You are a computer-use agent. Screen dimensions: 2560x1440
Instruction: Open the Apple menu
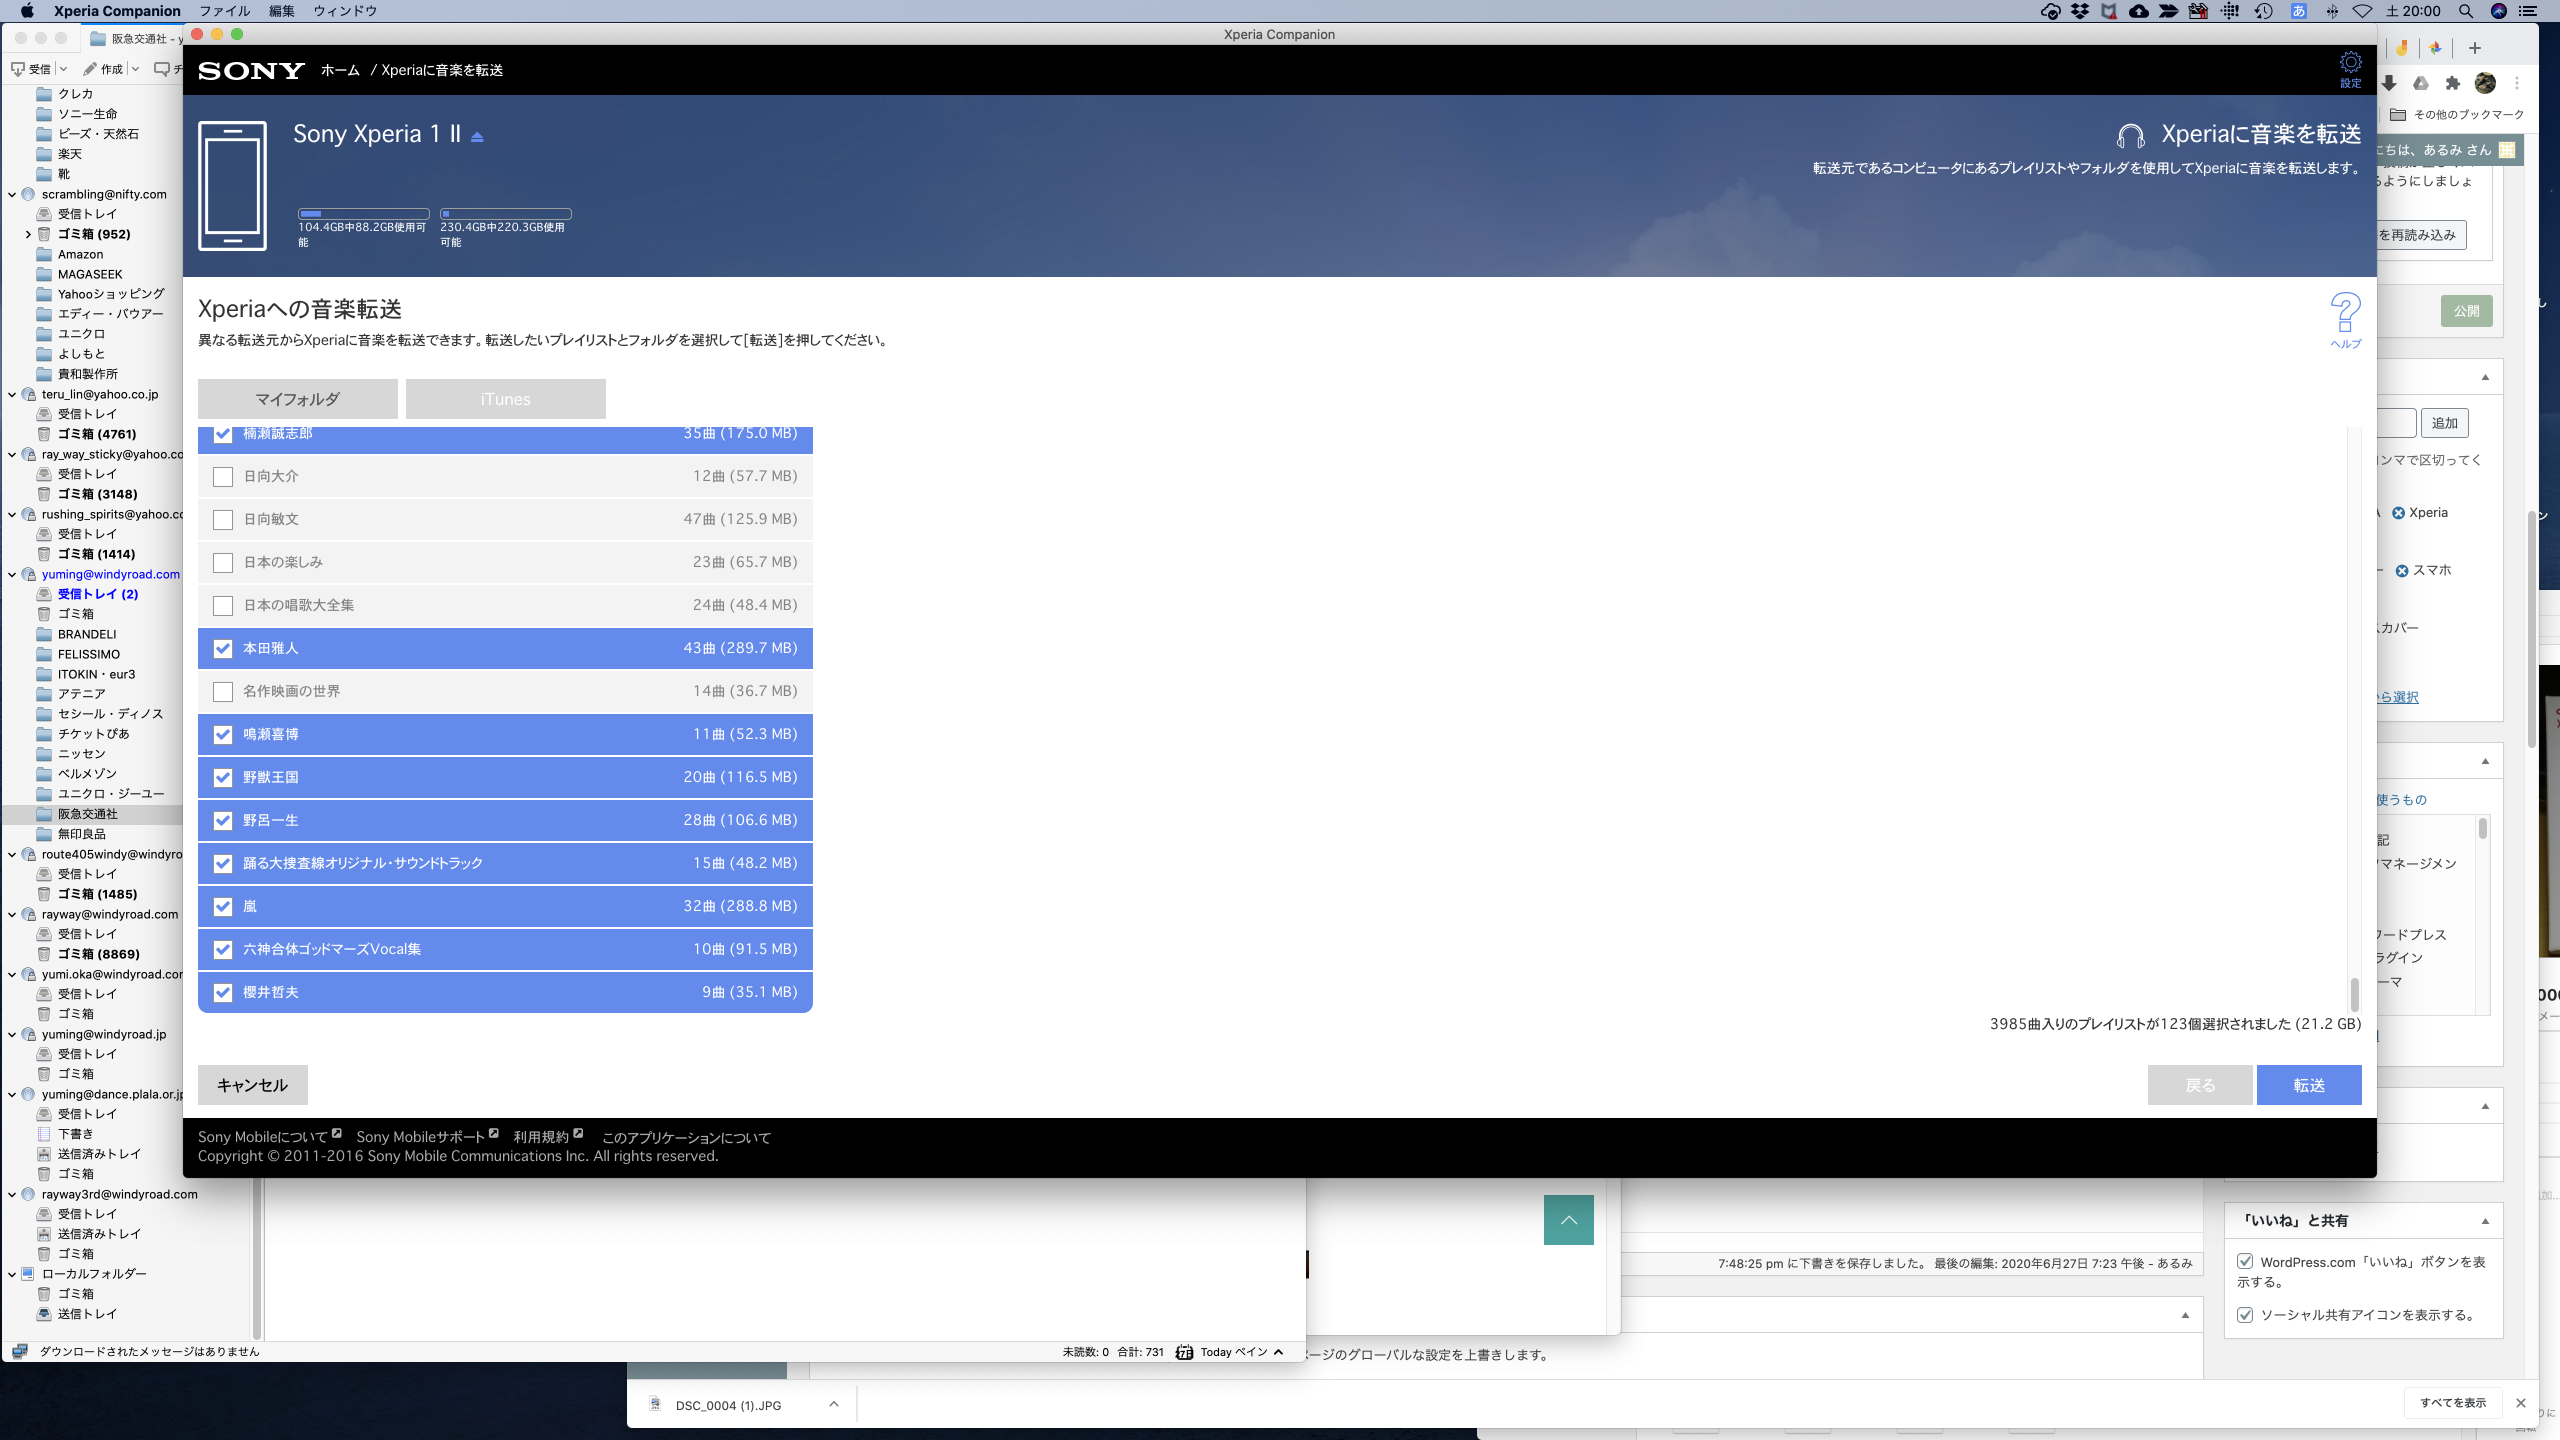click(x=27, y=11)
